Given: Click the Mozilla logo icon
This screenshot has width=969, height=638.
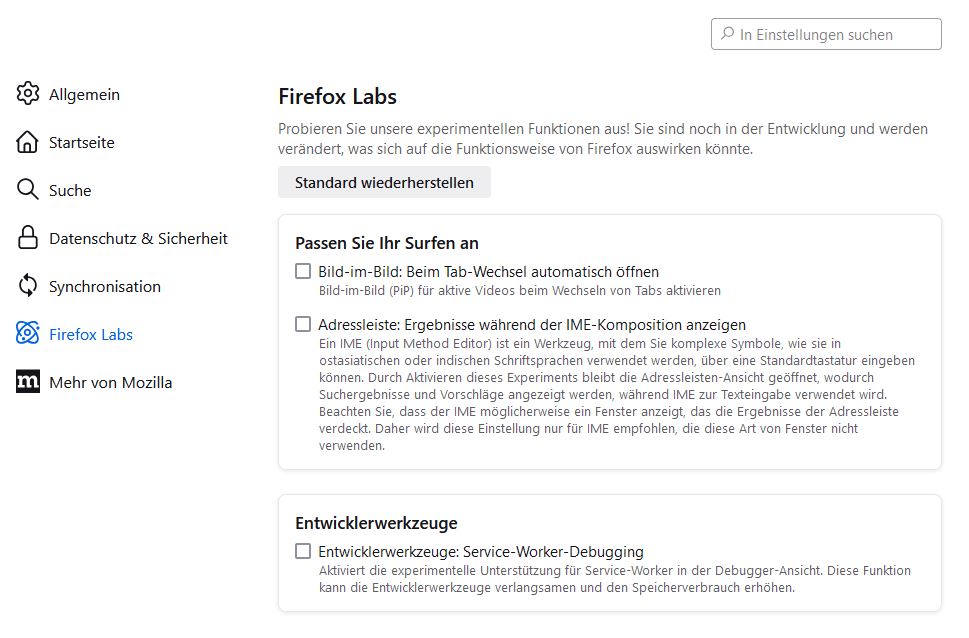Looking at the screenshot, I should 28,382.
